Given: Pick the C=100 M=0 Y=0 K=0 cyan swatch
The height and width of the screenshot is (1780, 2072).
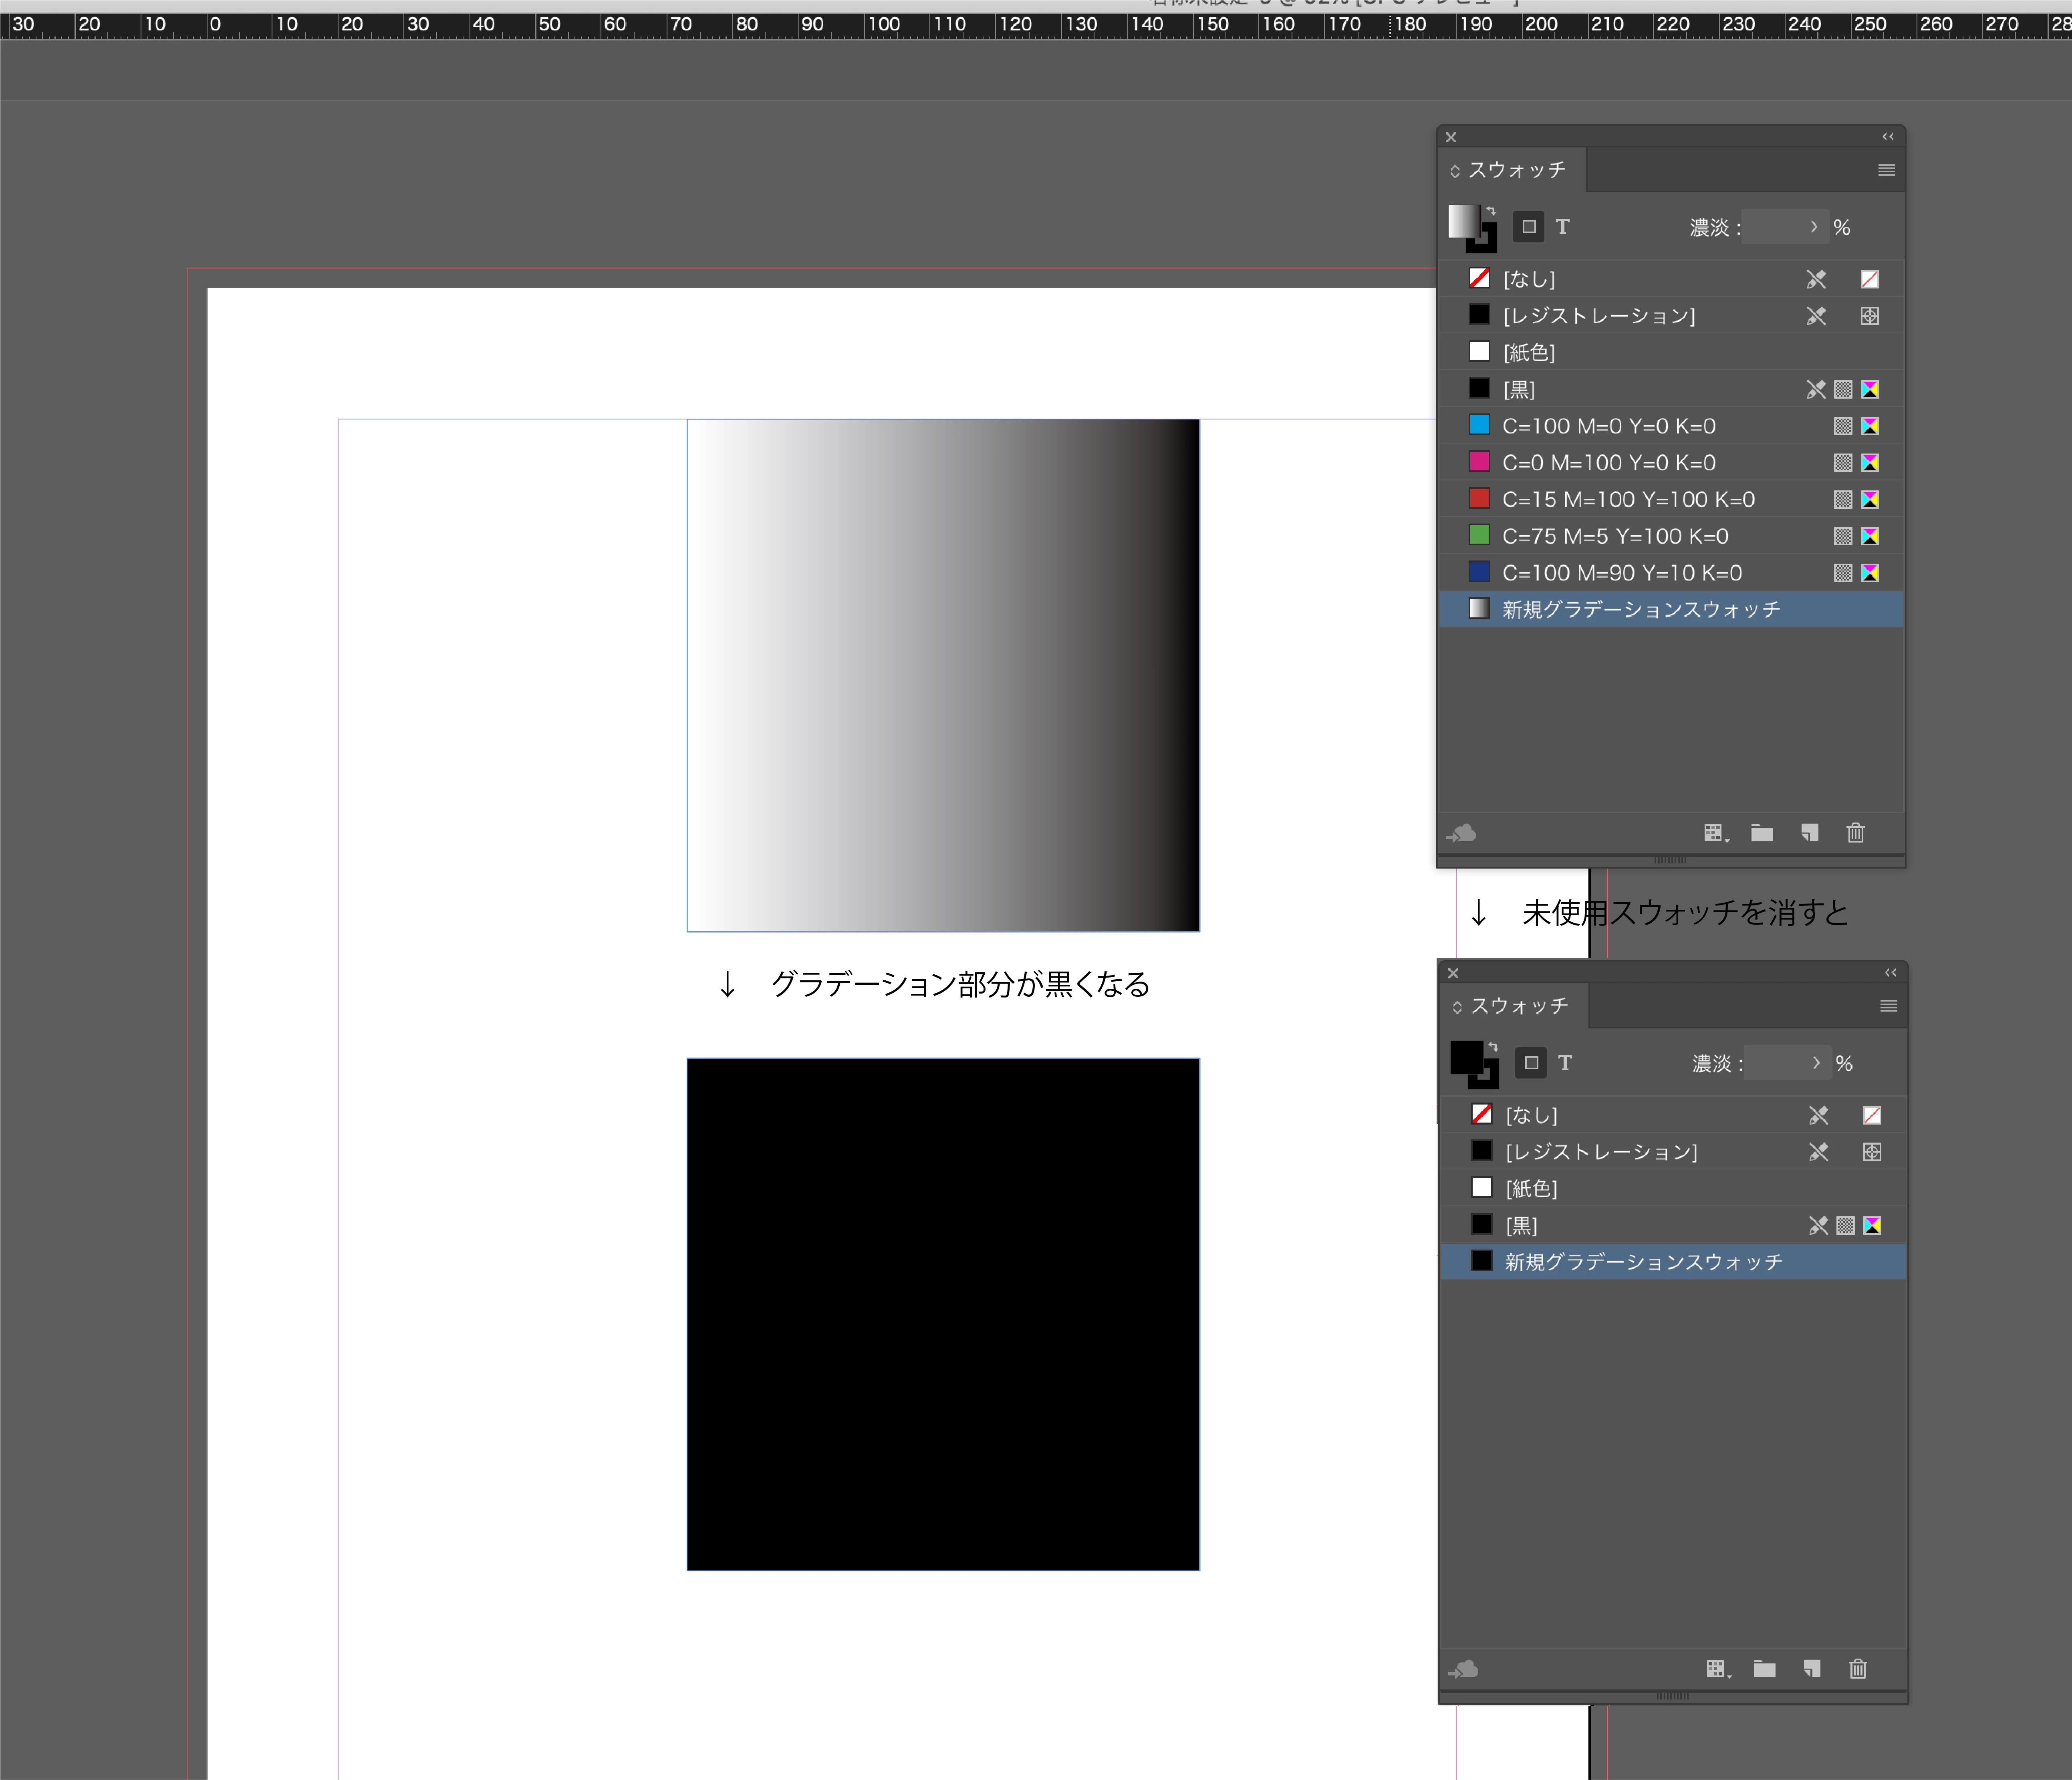Looking at the screenshot, I should click(1608, 426).
